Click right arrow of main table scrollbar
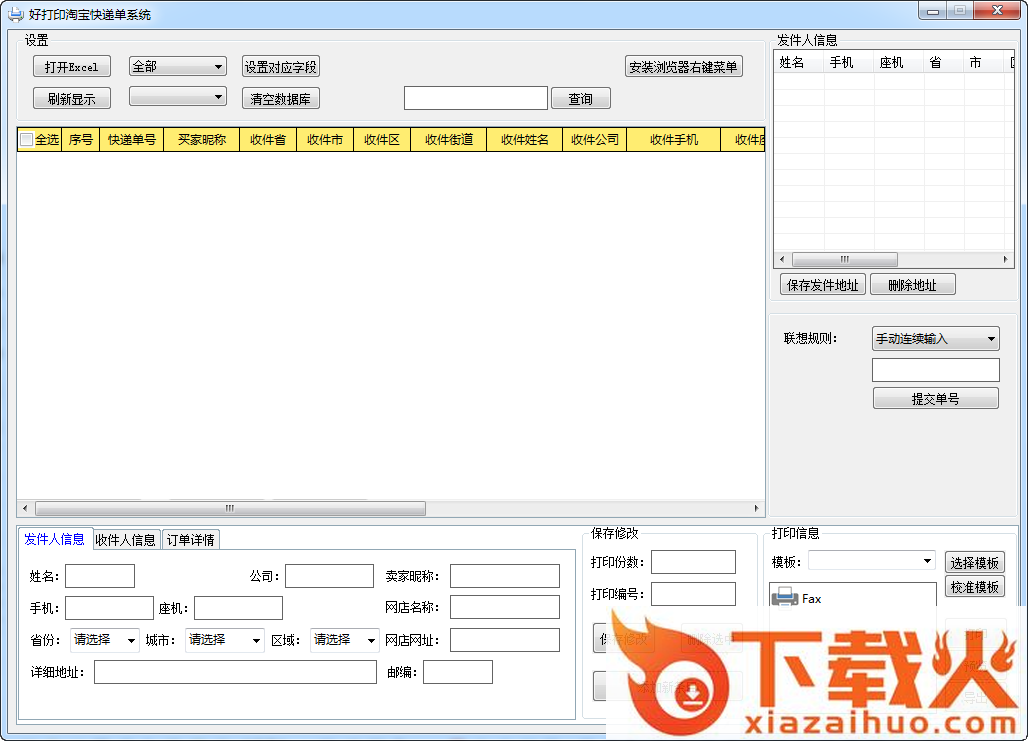Screen dimensions: 1028x741 pyautogui.click(x=757, y=508)
